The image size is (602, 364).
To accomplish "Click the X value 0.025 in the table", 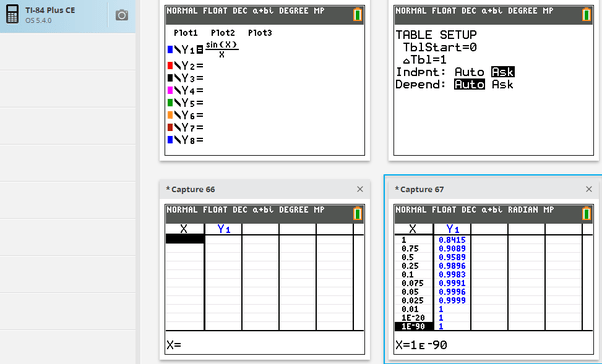I will pyautogui.click(x=412, y=300).
